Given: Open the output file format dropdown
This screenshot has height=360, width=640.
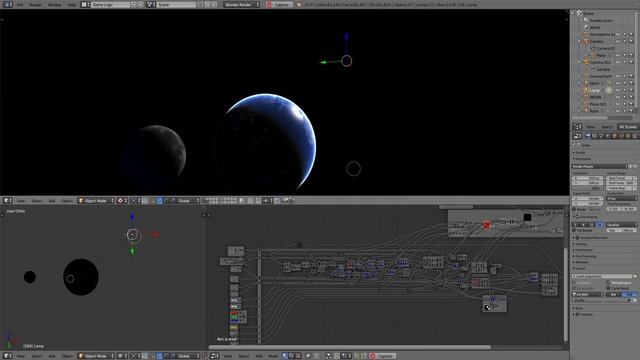Looking at the screenshot, I should [587, 294].
